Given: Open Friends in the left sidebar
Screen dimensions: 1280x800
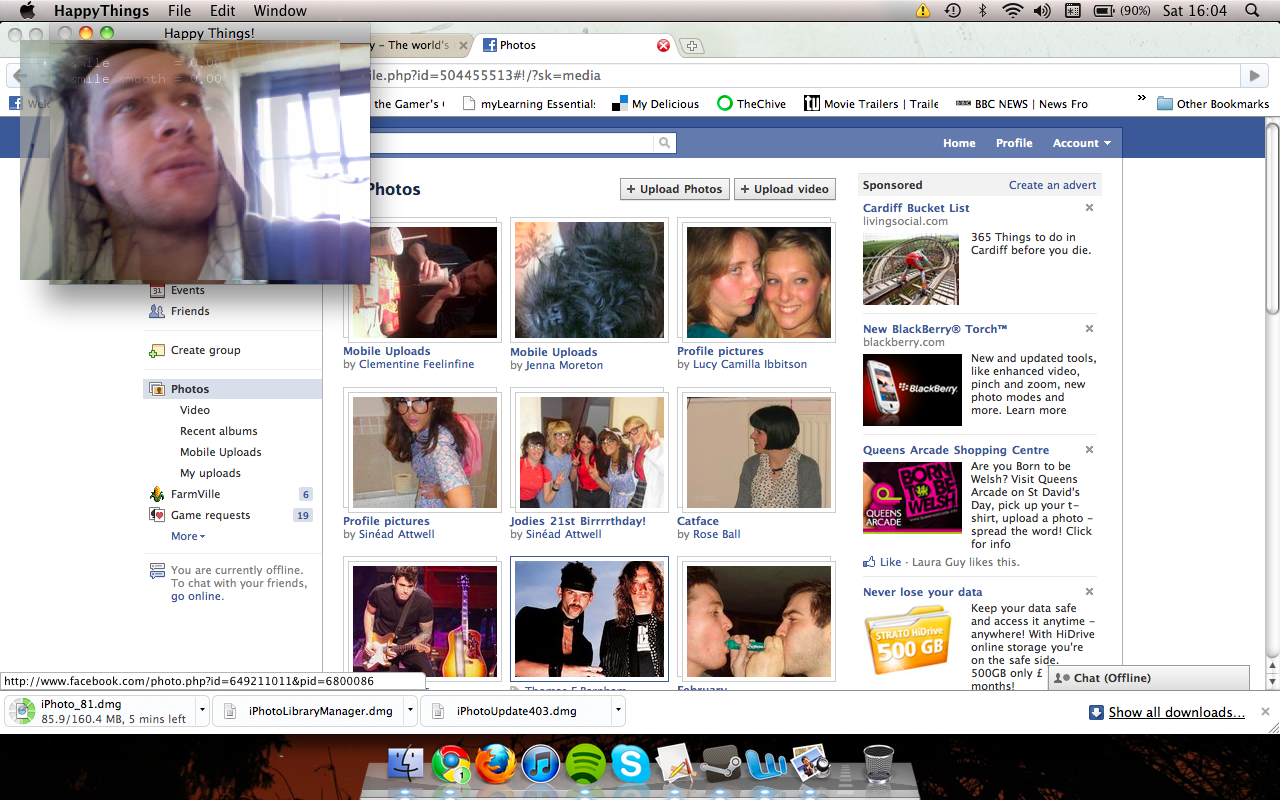Looking at the screenshot, I should pos(189,311).
